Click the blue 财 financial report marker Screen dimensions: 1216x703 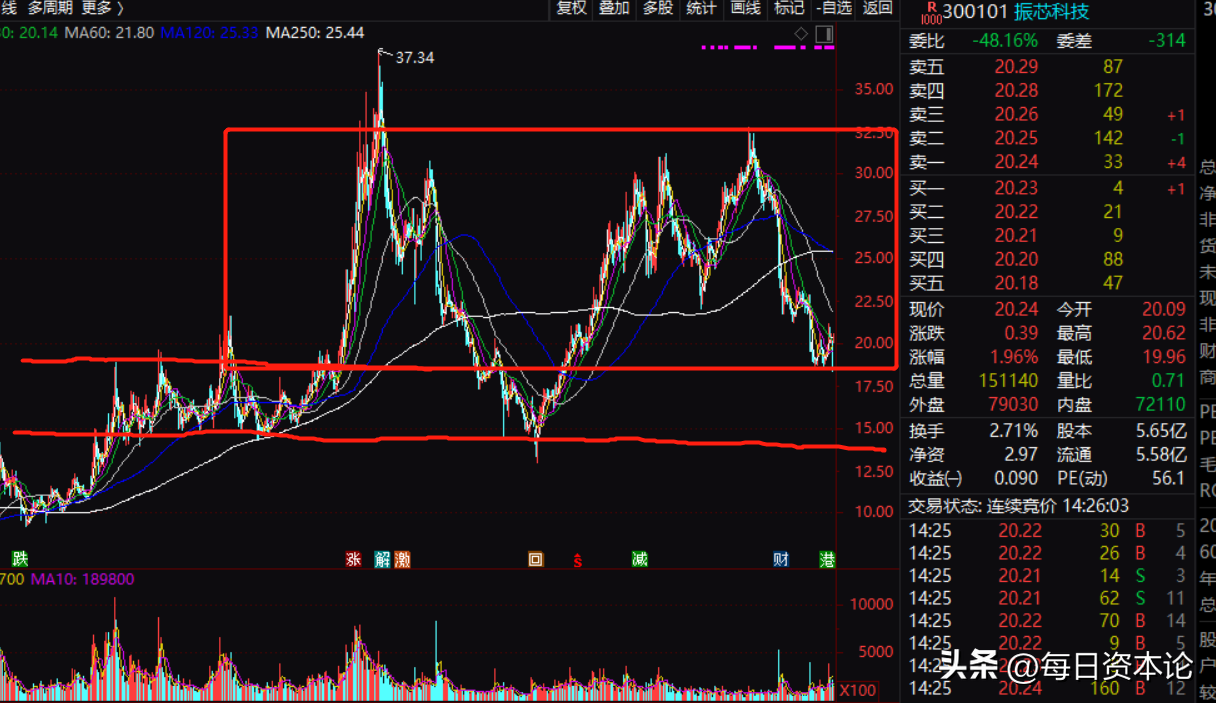(781, 559)
